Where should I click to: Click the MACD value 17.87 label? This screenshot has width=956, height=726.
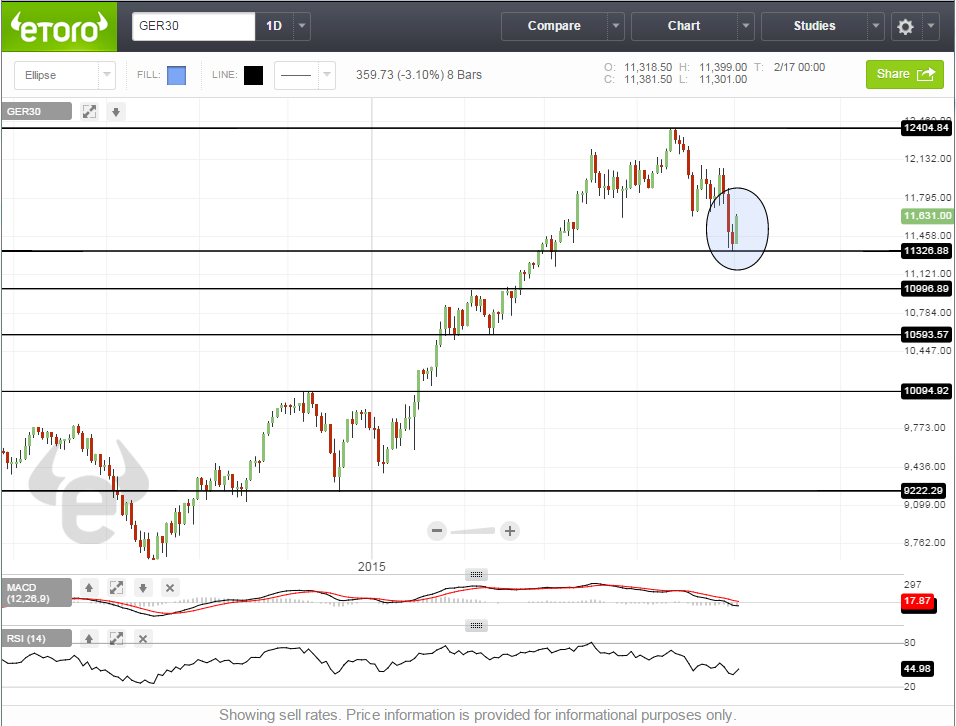(918, 601)
